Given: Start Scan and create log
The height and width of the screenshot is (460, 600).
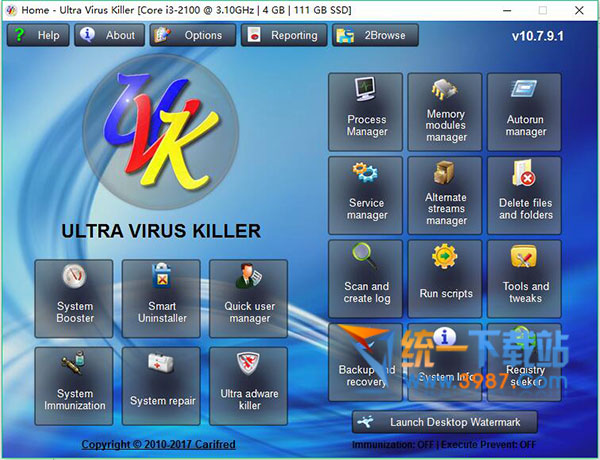Looking at the screenshot, I should pos(365,279).
